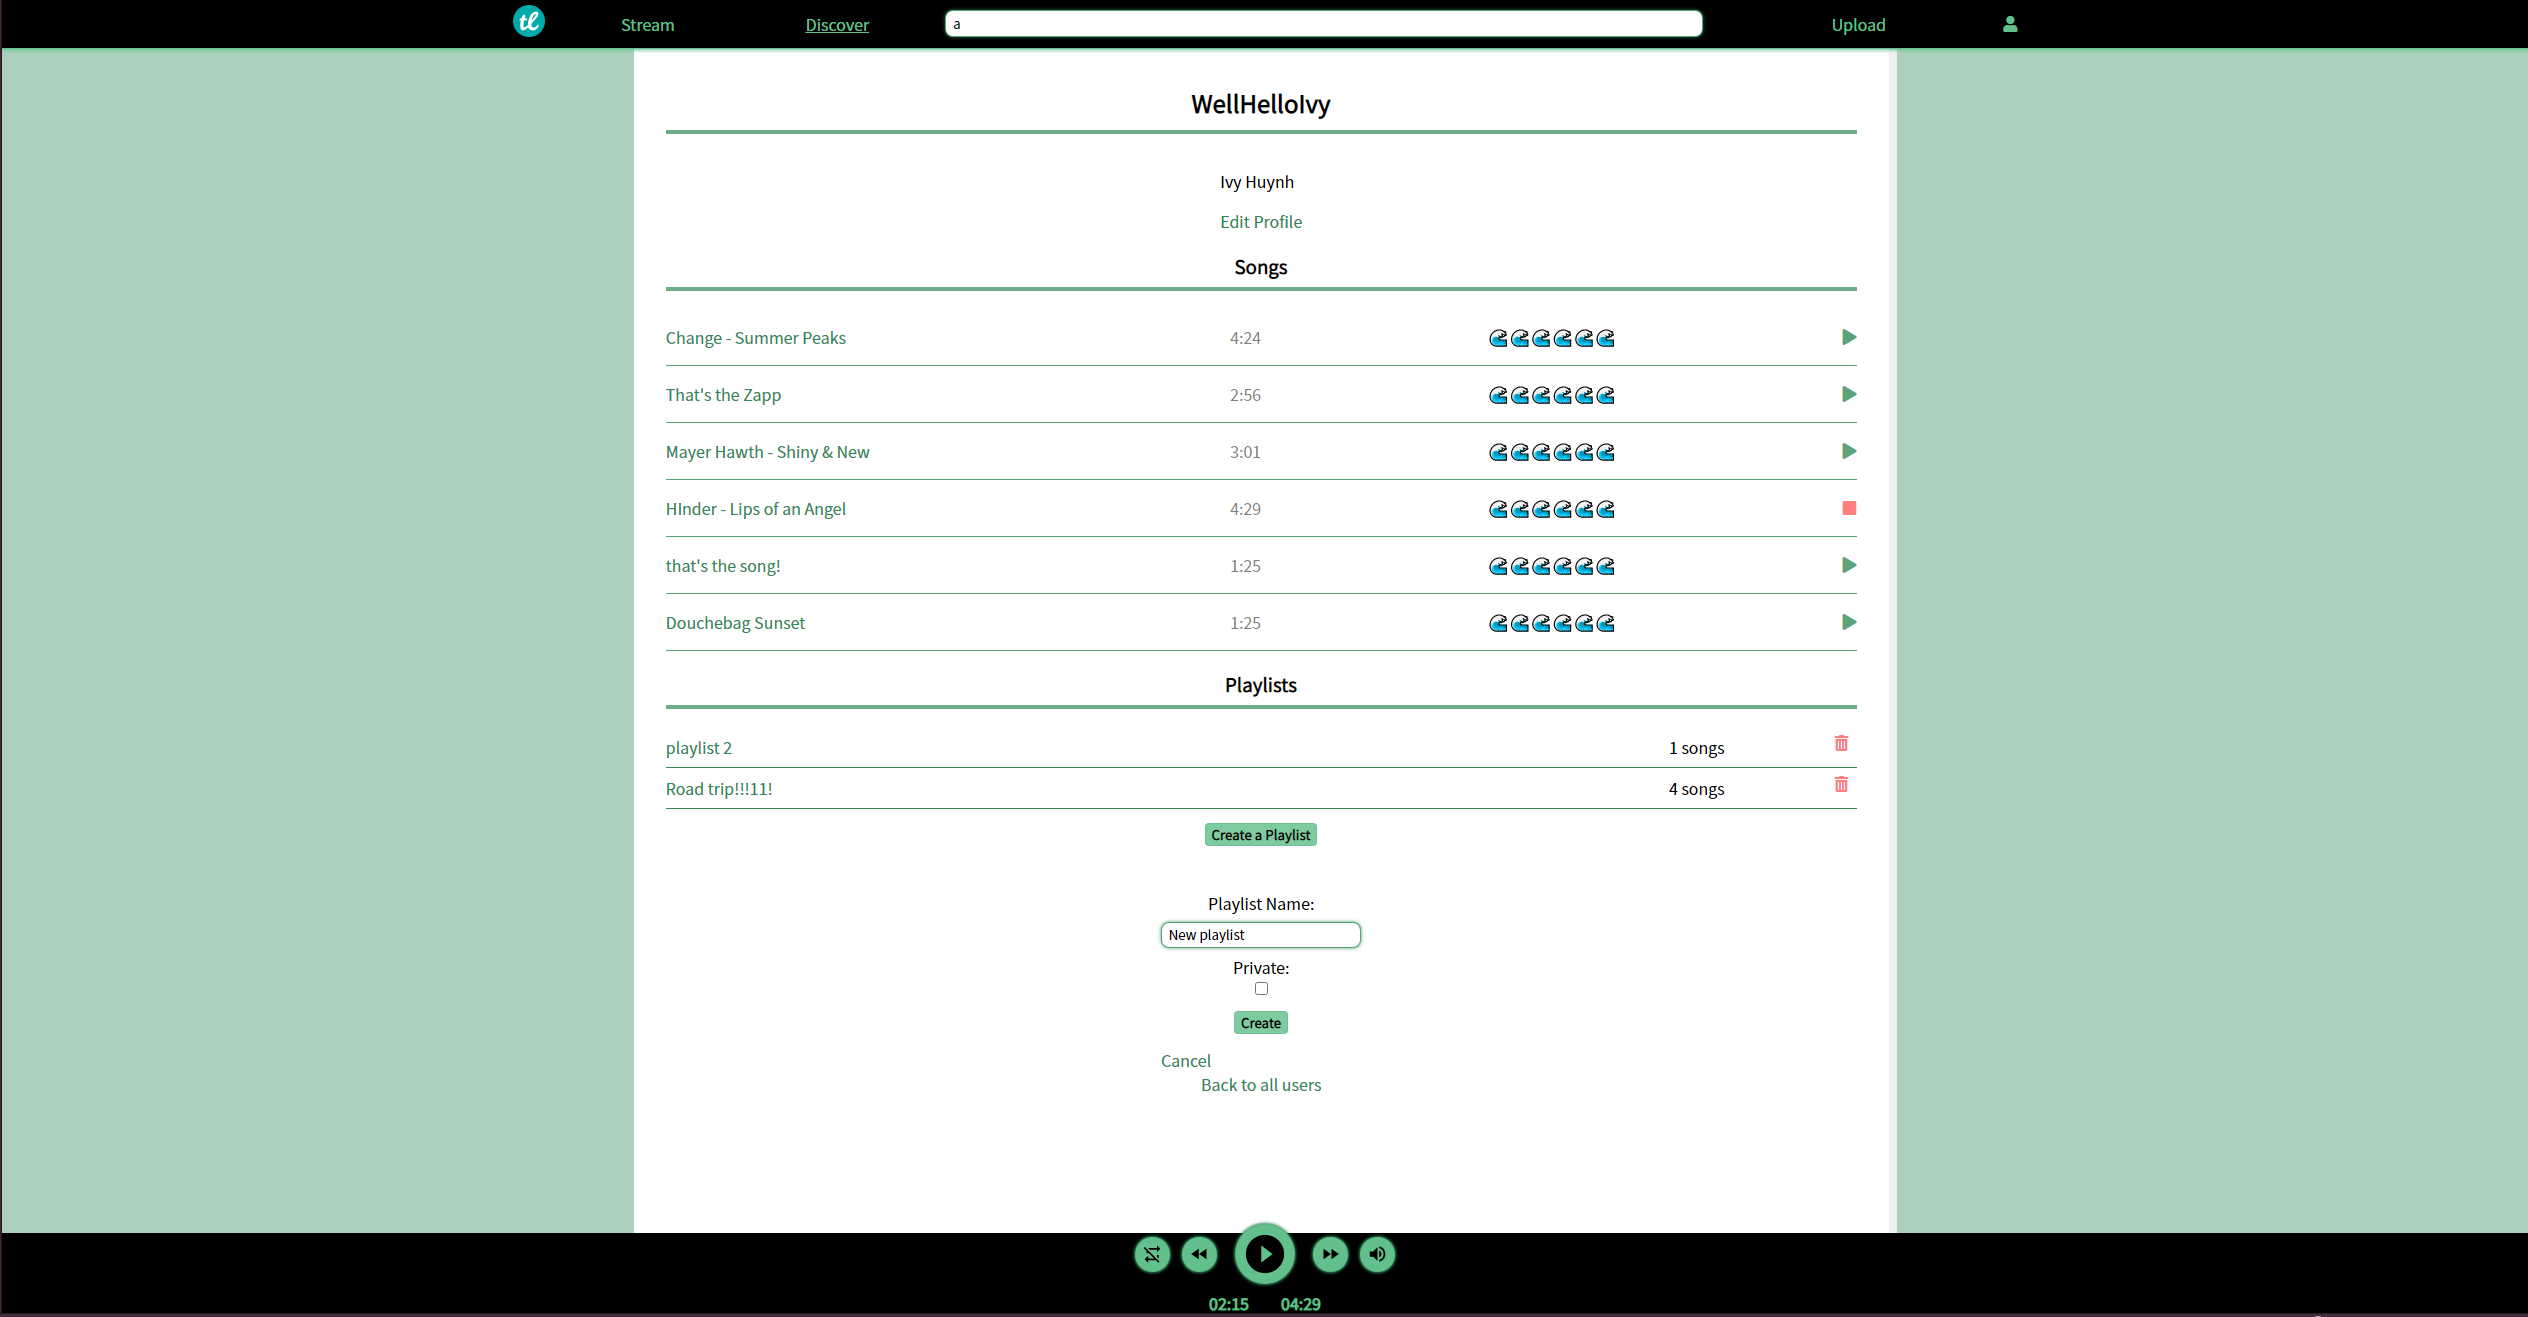This screenshot has height=1317, width=2528.
Task: Click the 4 songs count text
Action: point(1696,789)
